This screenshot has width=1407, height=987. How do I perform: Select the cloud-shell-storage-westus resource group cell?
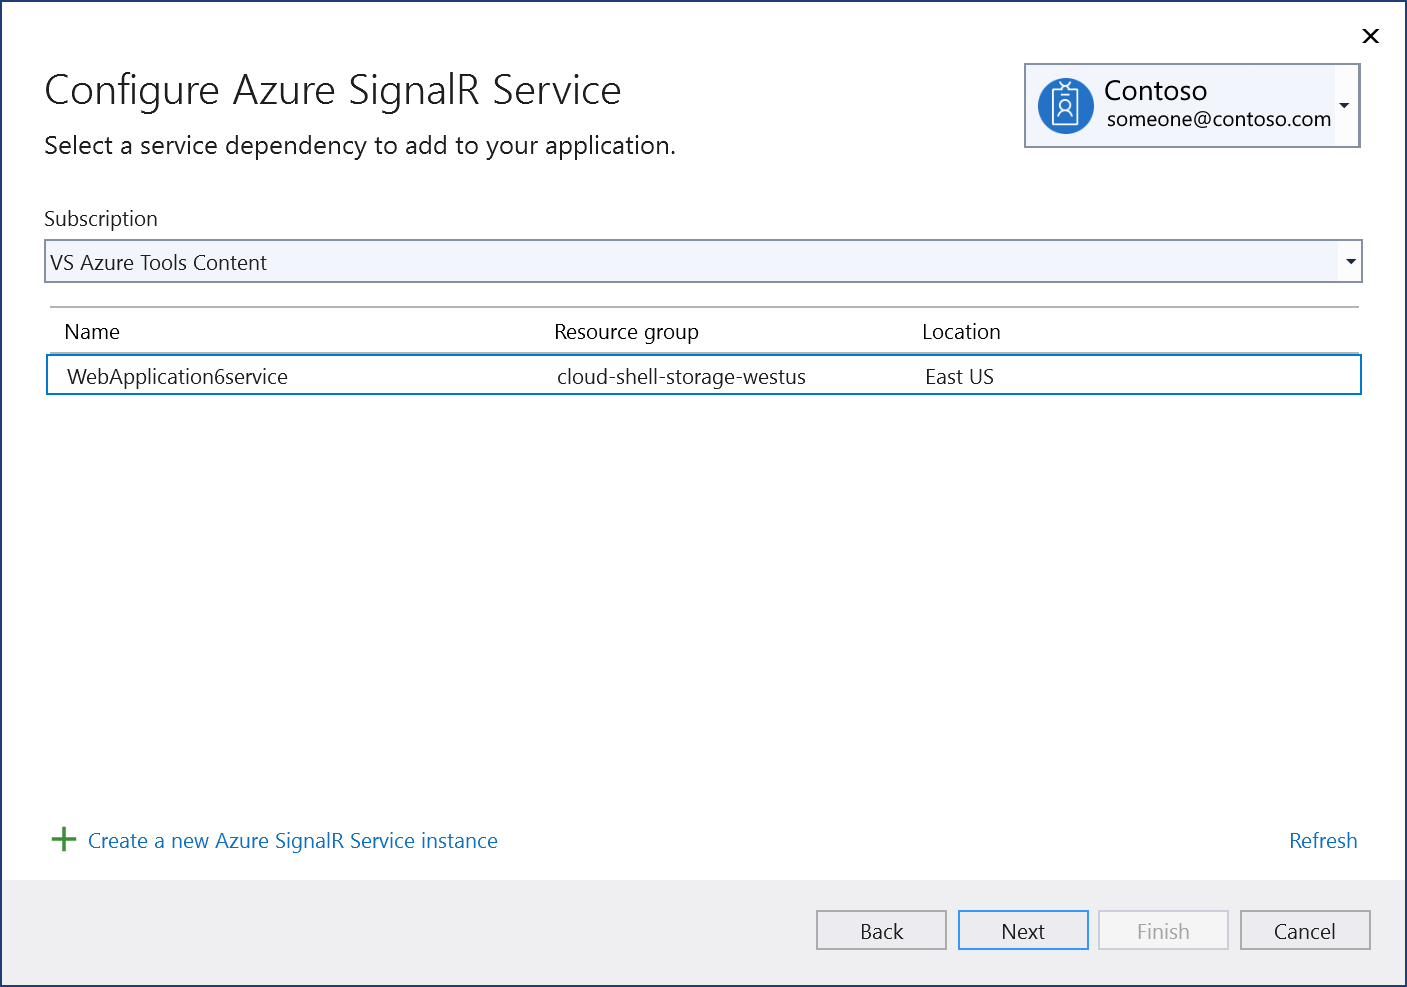tap(681, 376)
